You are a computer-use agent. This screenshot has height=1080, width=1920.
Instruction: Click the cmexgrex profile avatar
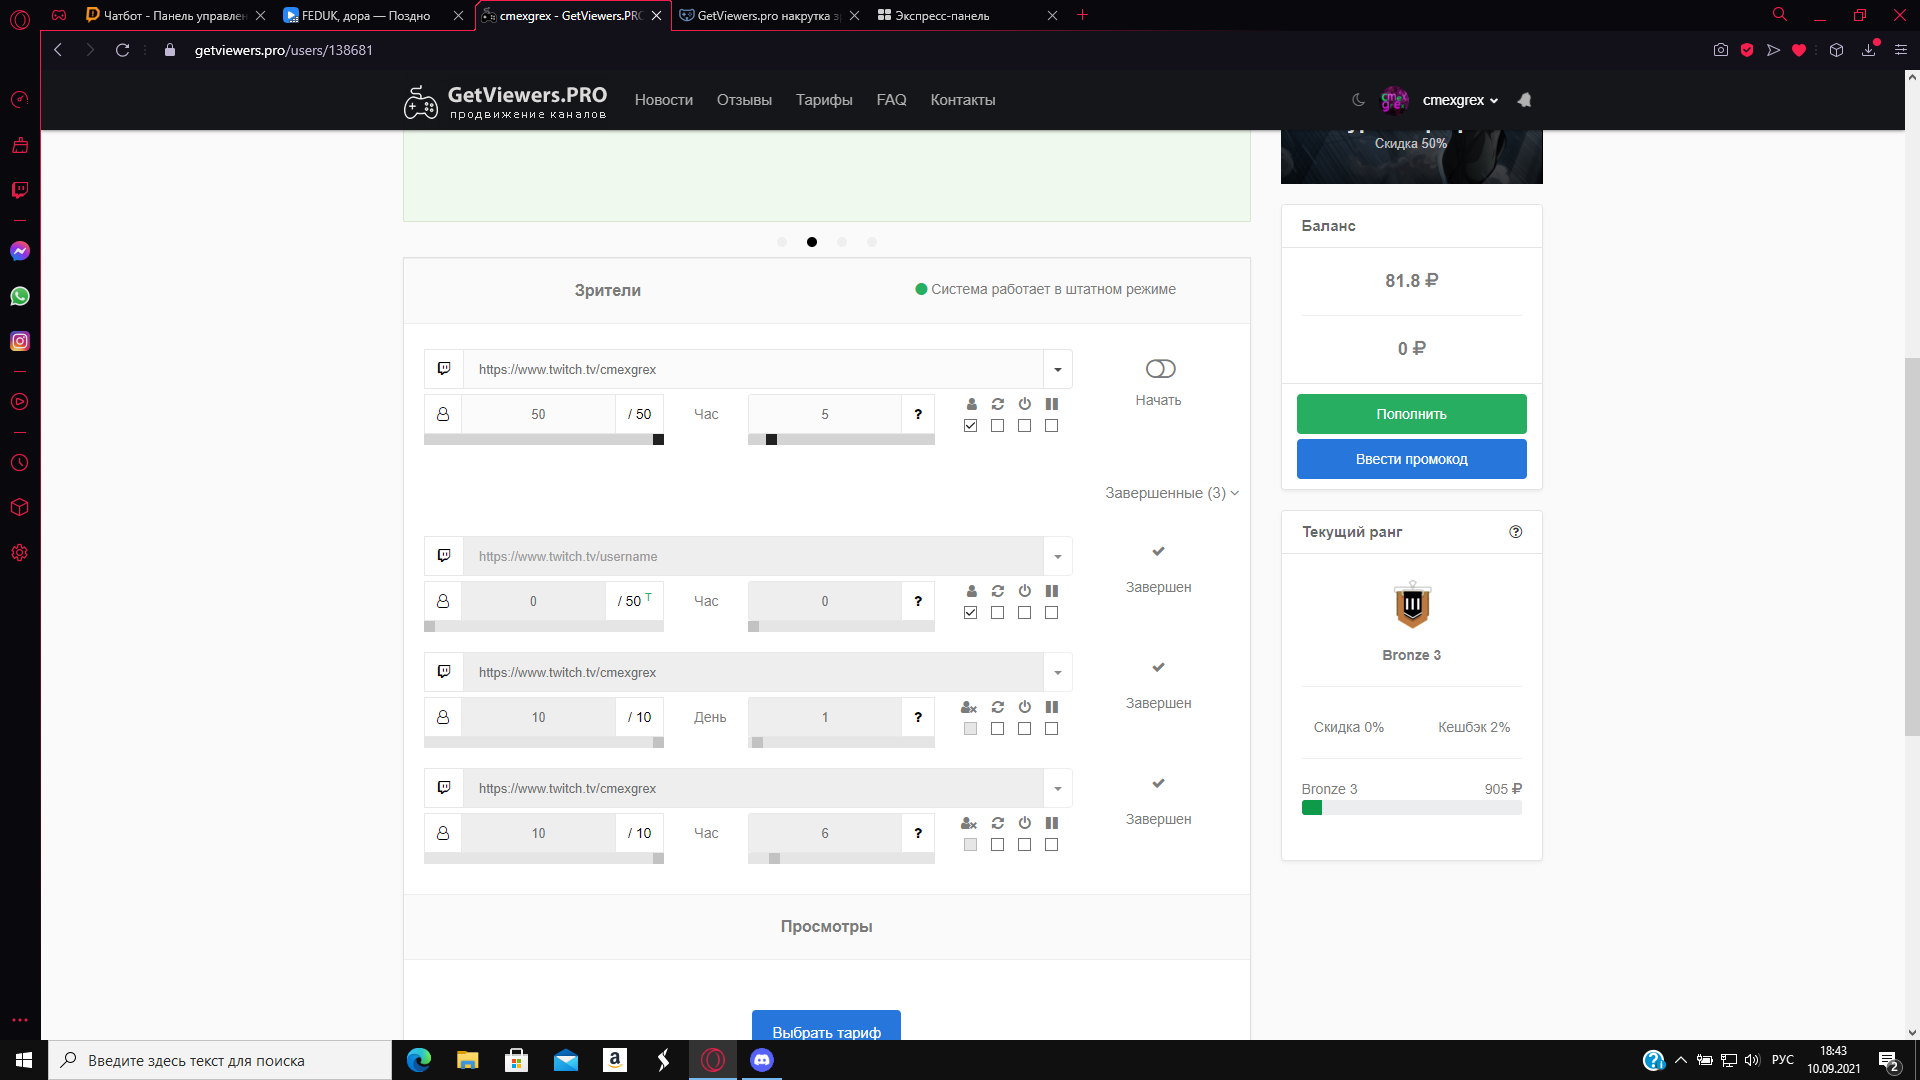click(x=1394, y=100)
